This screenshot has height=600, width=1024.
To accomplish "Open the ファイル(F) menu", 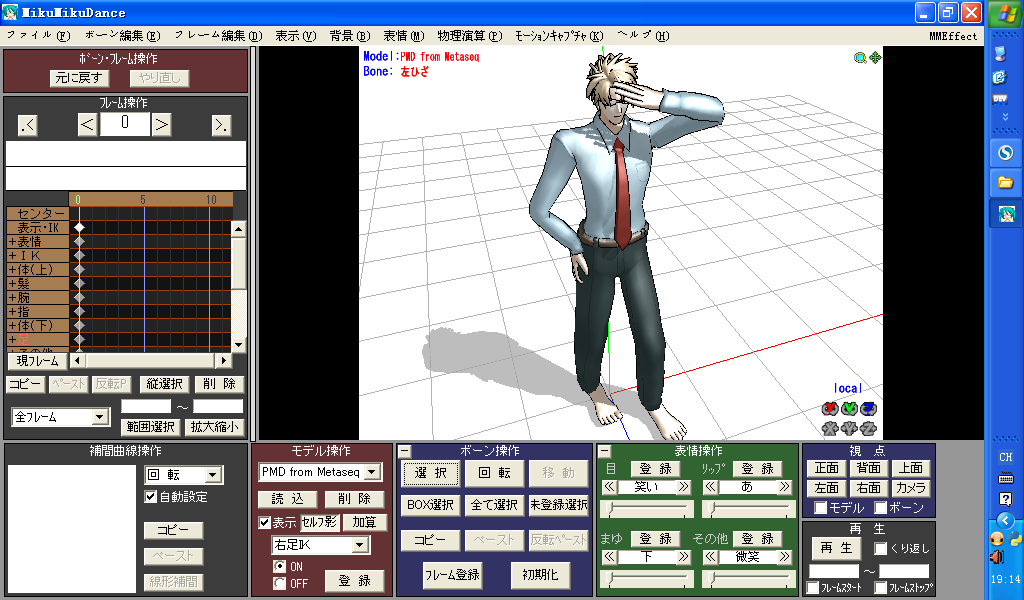I will 39,36.
